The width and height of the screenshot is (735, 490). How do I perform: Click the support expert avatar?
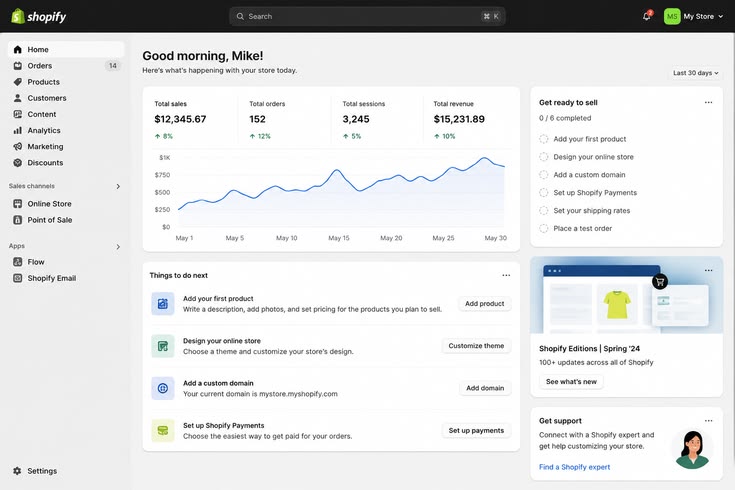692,449
